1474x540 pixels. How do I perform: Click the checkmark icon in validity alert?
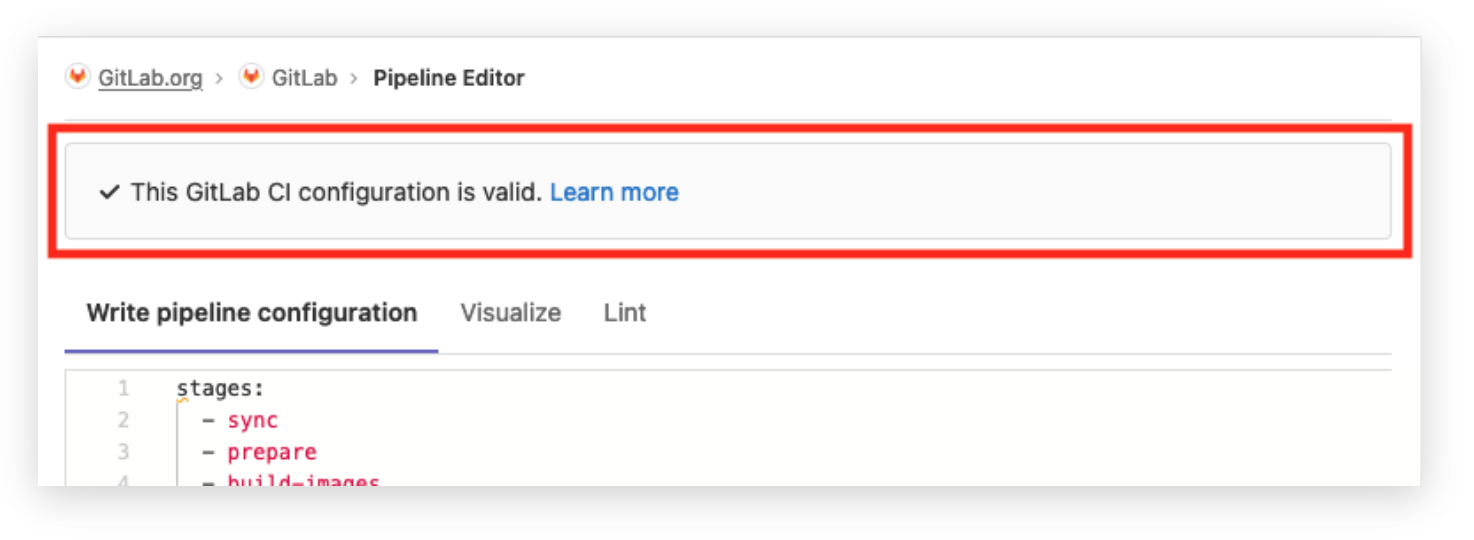pyautogui.click(x=110, y=192)
